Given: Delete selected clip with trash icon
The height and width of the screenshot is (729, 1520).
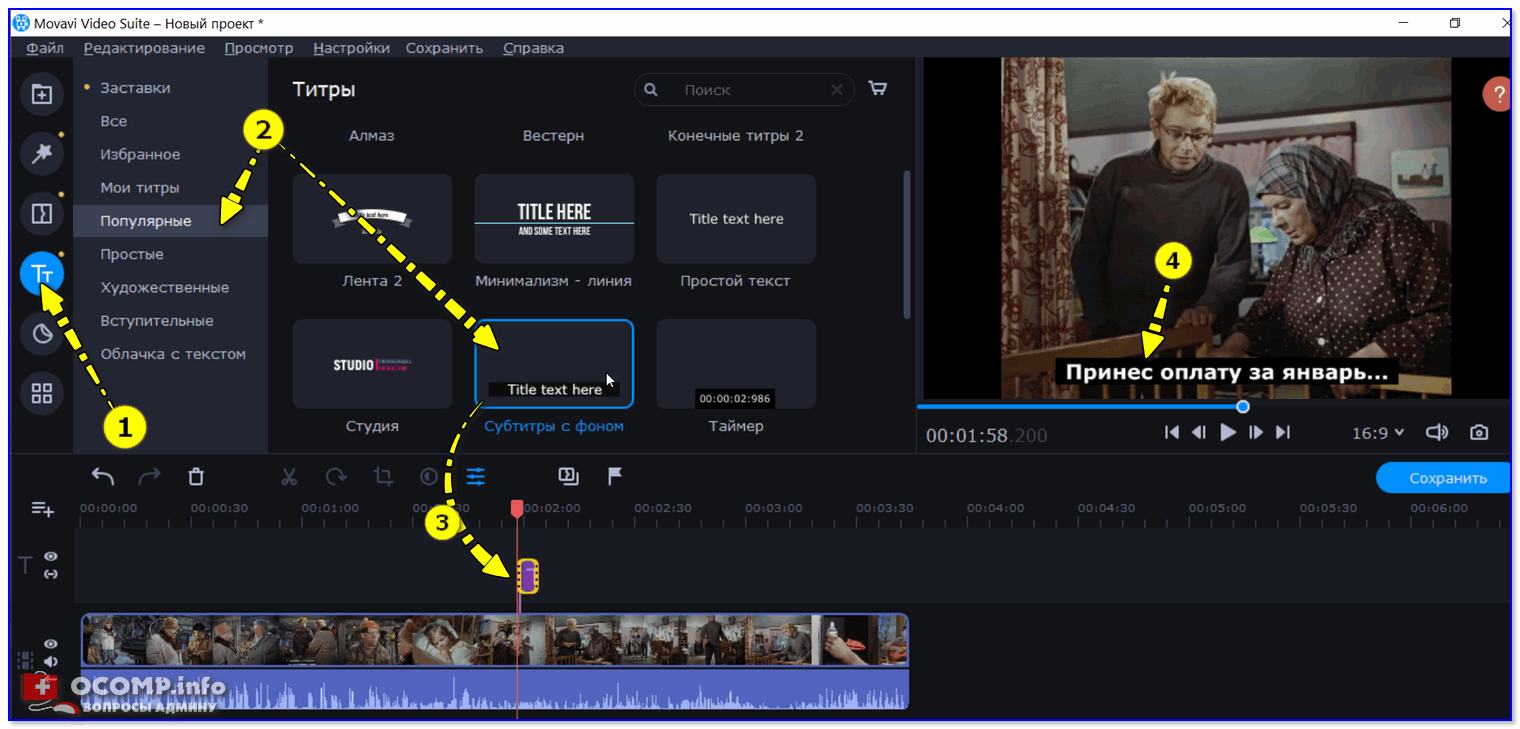Looking at the screenshot, I should tap(197, 477).
